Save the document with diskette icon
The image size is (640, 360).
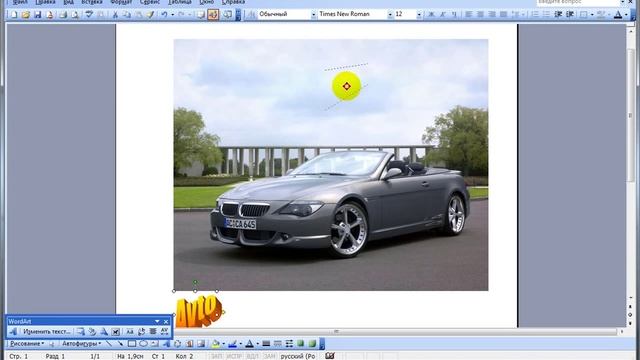[x=38, y=15]
